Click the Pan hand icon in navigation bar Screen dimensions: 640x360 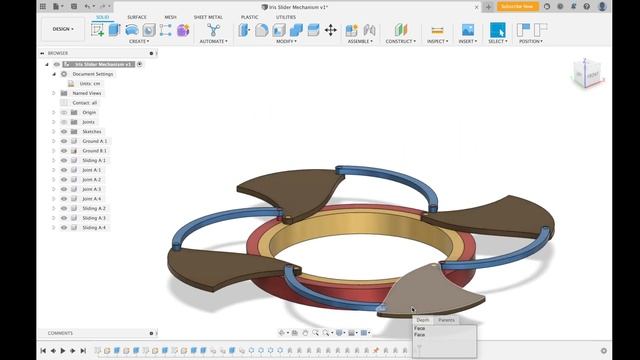click(x=305, y=333)
